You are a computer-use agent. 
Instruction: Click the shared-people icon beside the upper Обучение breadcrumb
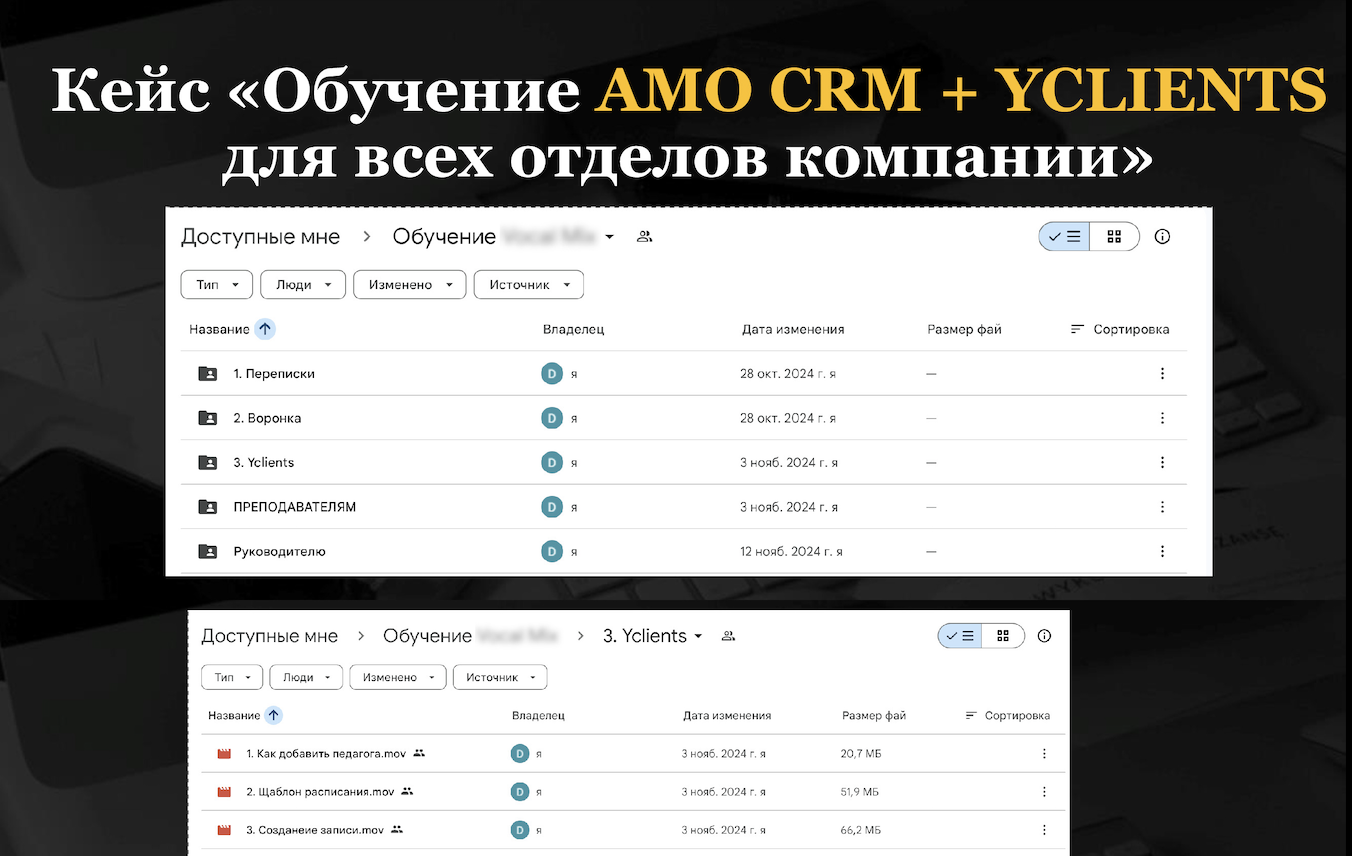point(644,237)
